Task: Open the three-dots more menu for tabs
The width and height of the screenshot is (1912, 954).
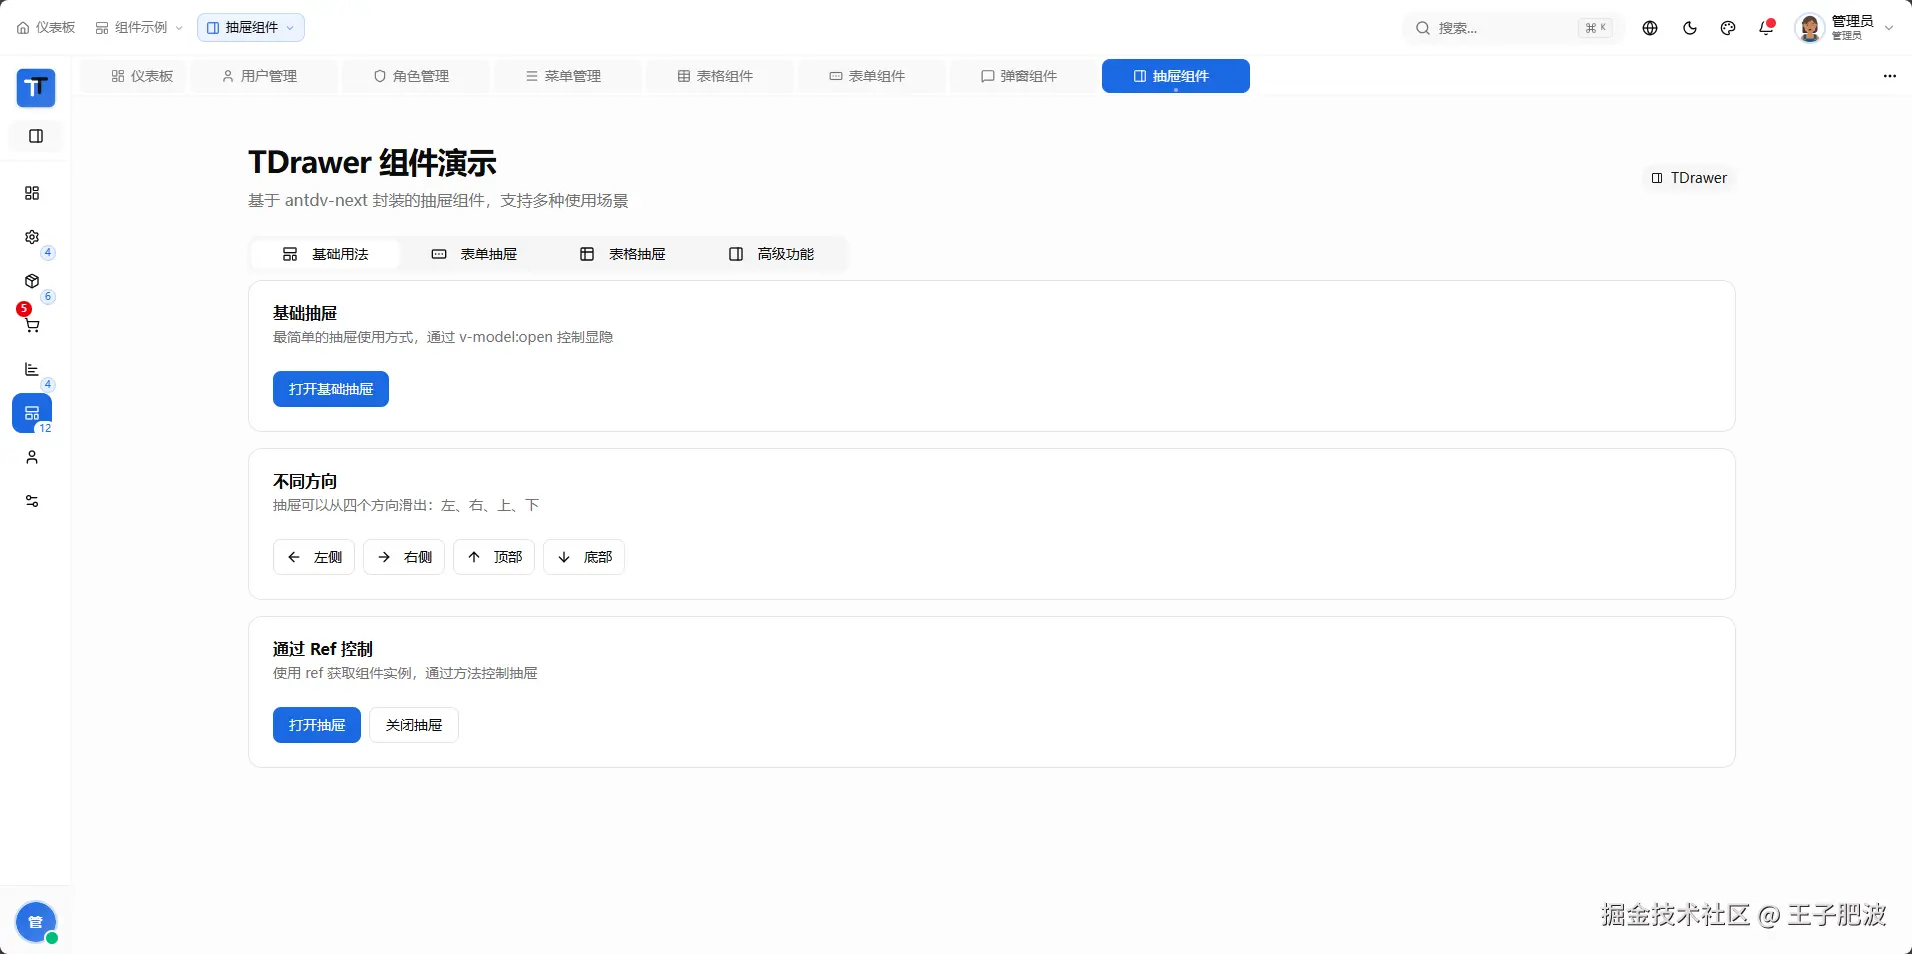Action: point(1889,76)
